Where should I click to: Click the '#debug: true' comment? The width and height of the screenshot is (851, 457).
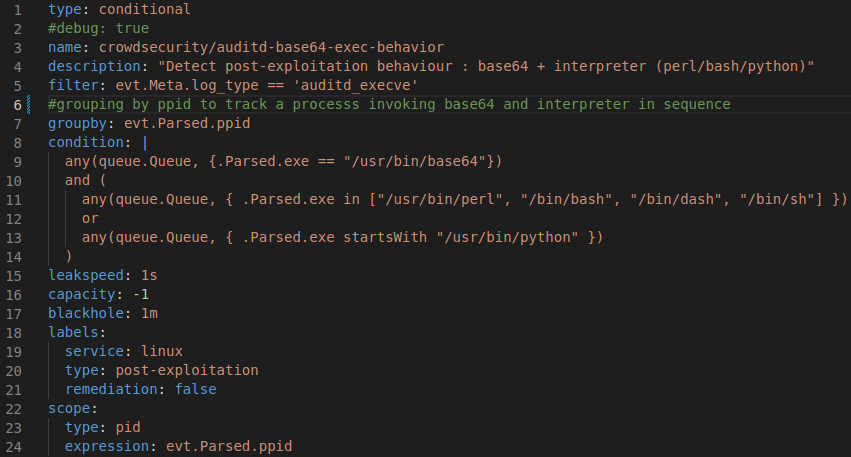tap(98, 28)
